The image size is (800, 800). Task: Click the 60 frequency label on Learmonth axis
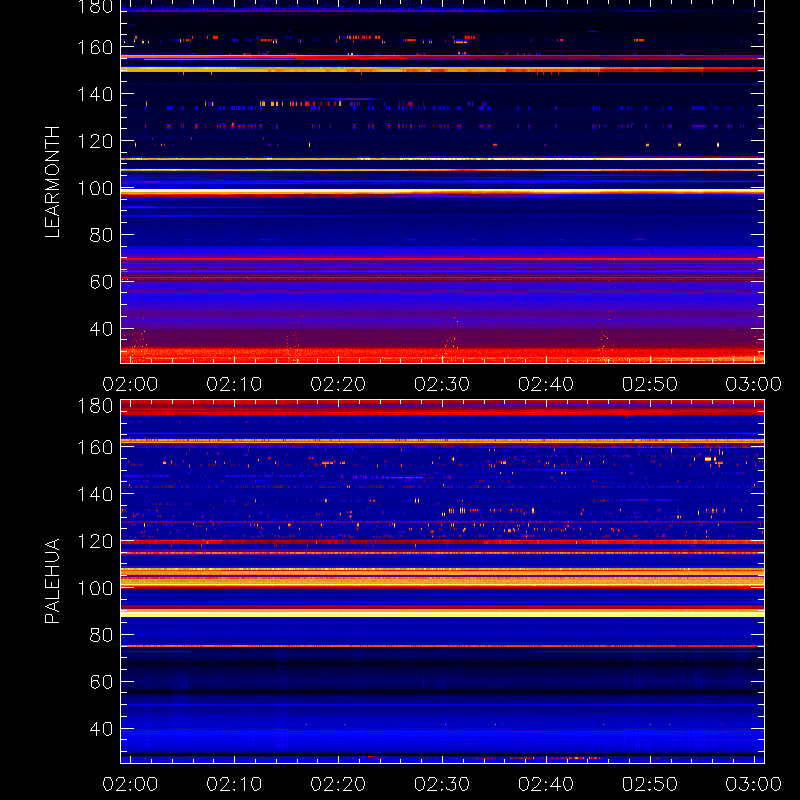click(x=101, y=282)
